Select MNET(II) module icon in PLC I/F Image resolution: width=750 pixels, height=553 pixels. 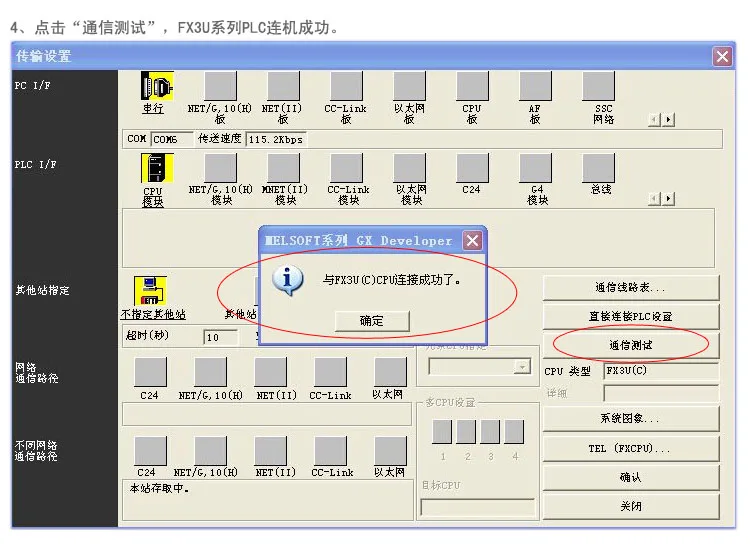coord(283,168)
